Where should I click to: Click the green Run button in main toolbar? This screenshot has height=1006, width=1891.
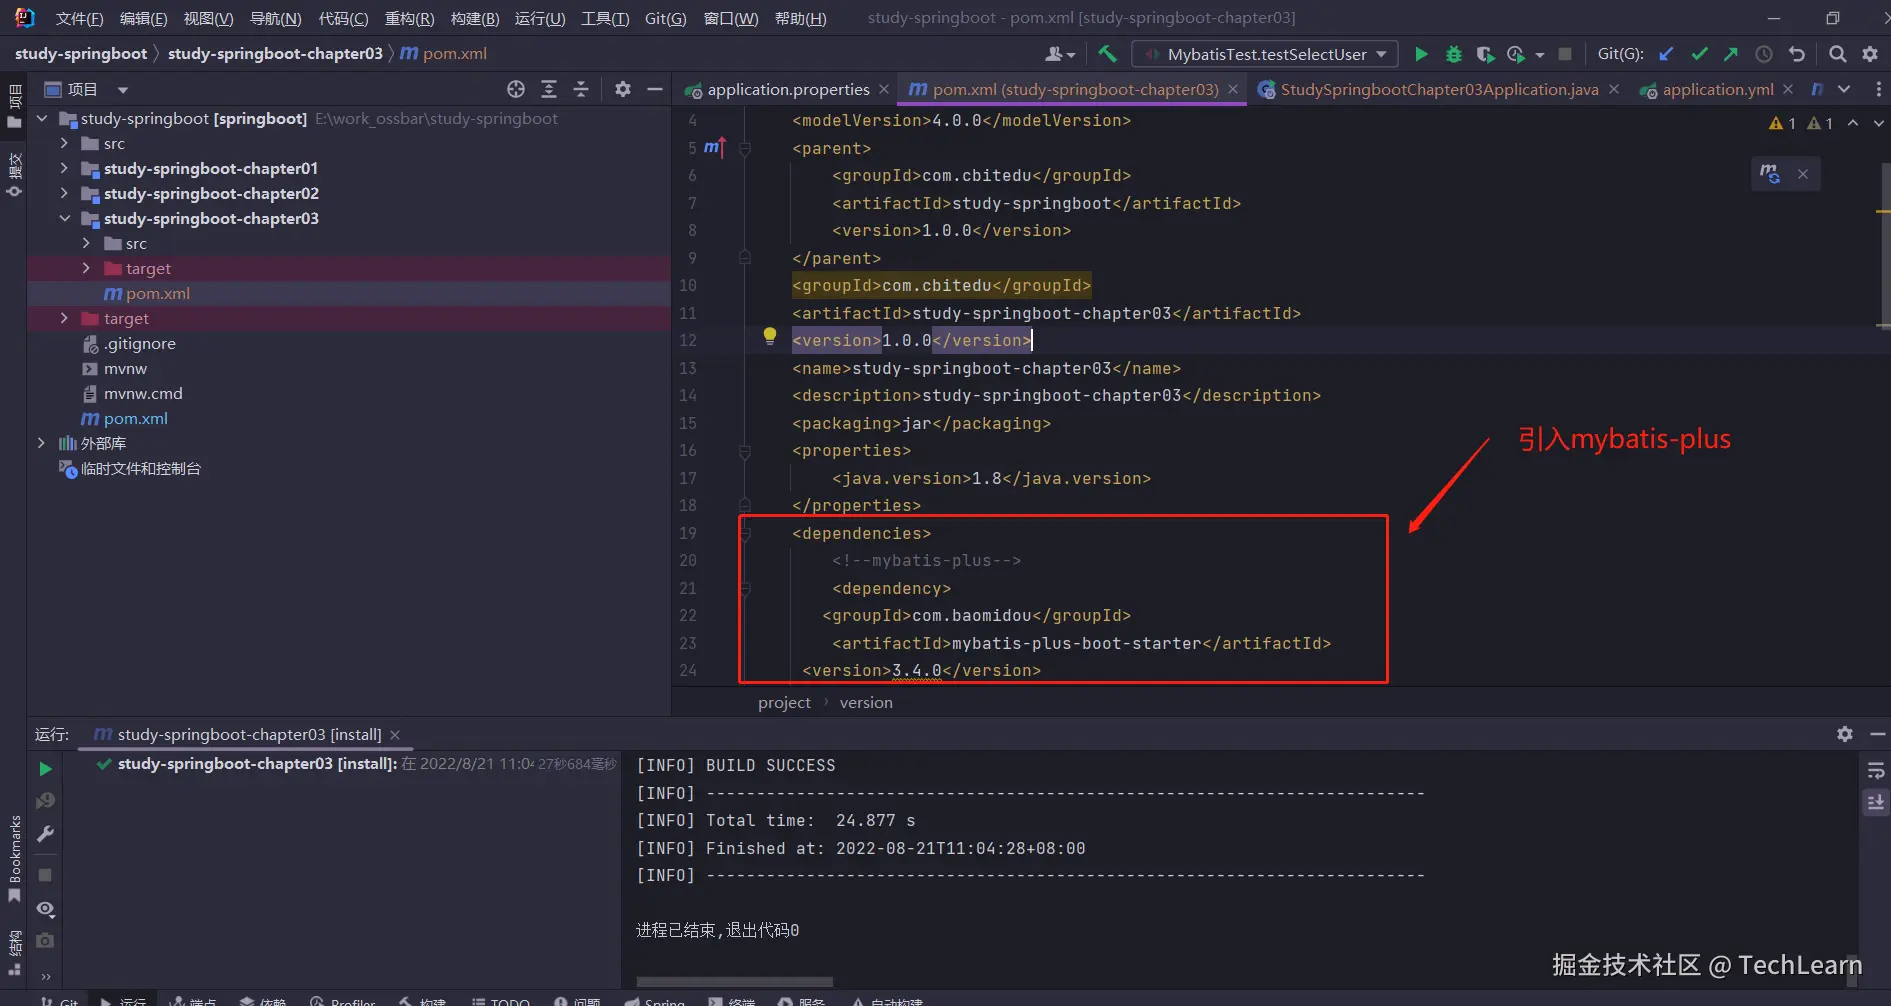[x=1421, y=54]
